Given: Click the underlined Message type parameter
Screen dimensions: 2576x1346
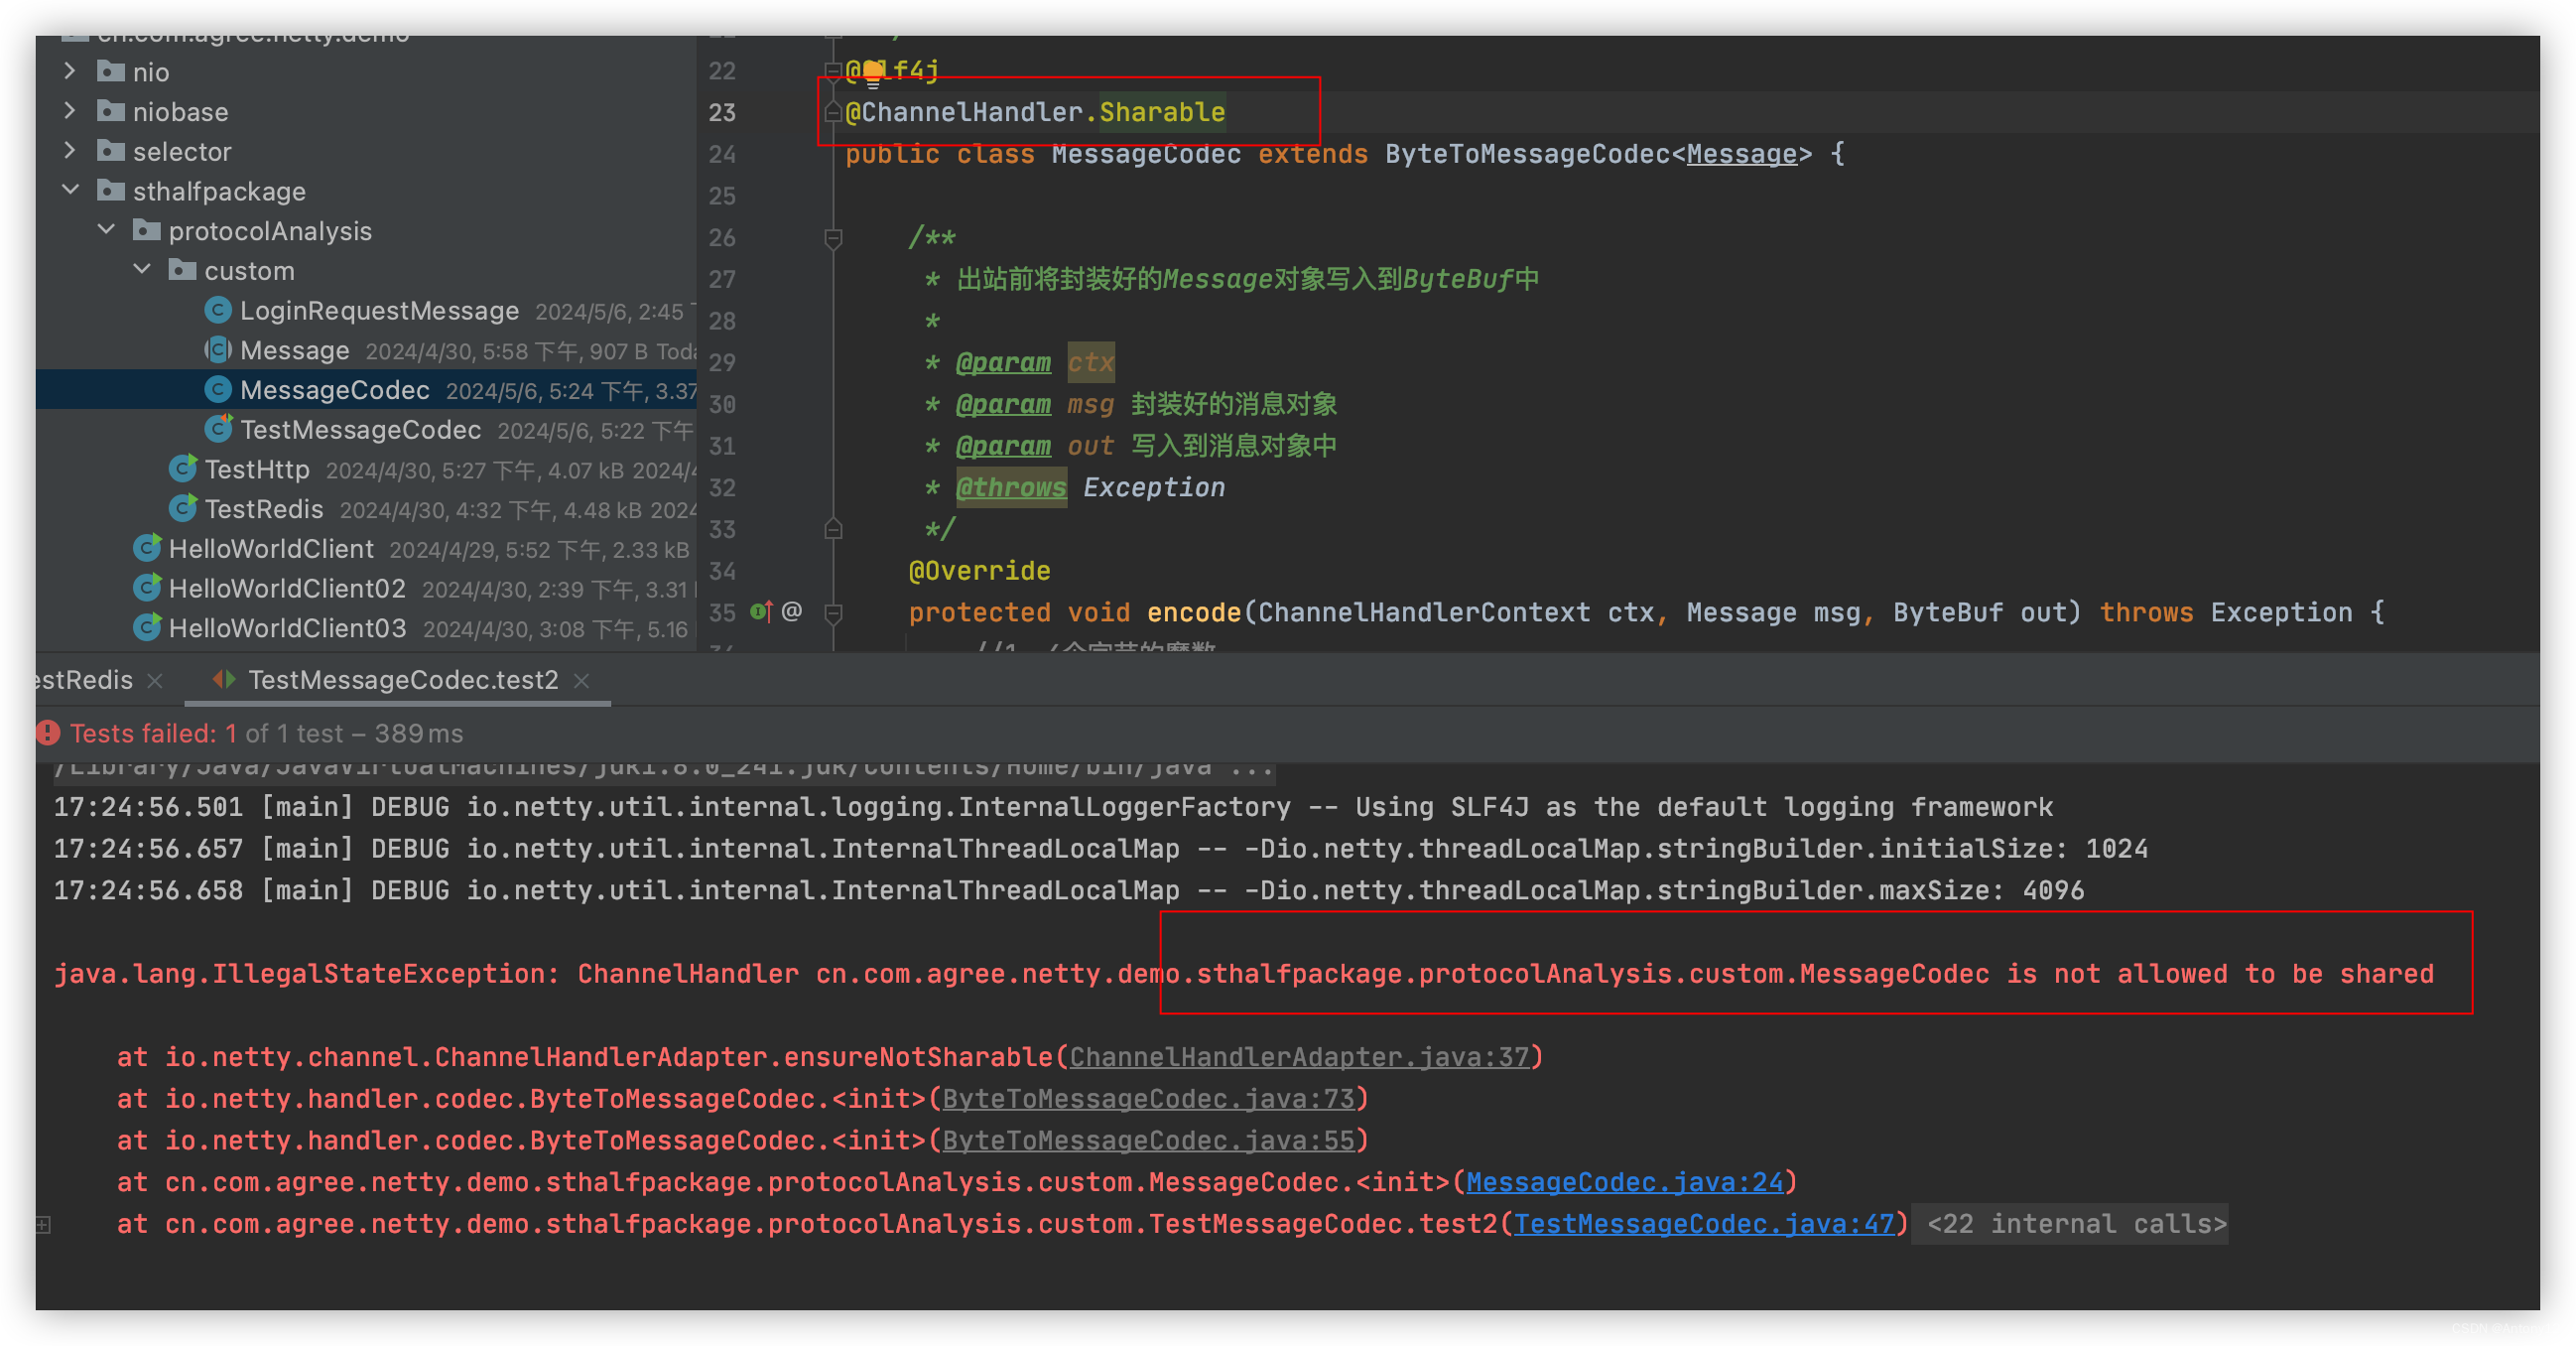Looking at the screenshot, I should click(x=1741, y=154).
